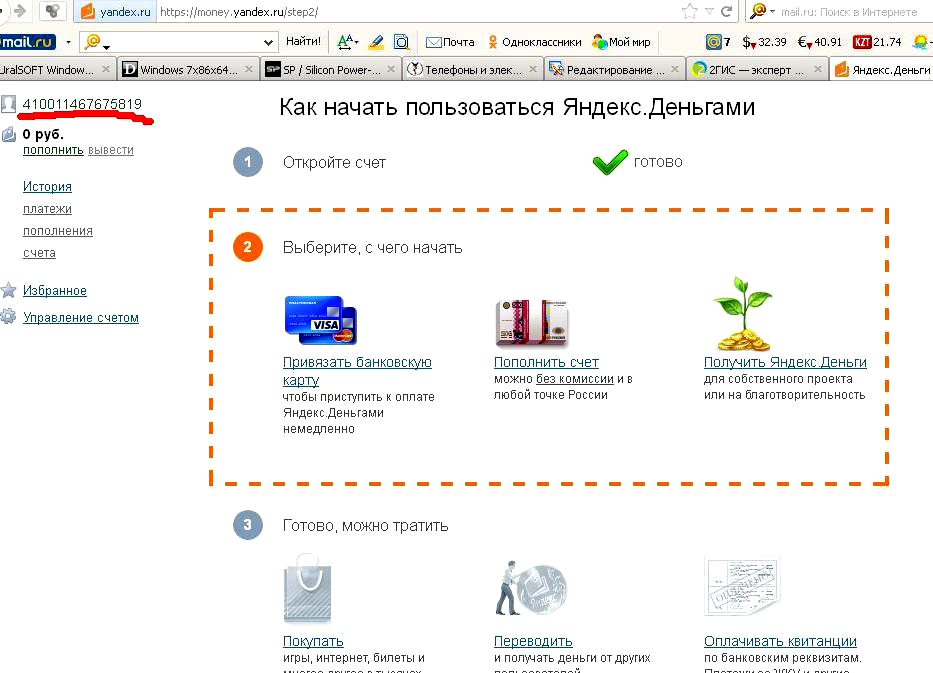933x673 pixels.
Task: Click the mail.ru toolbar logo
Action: coord(28,42)
